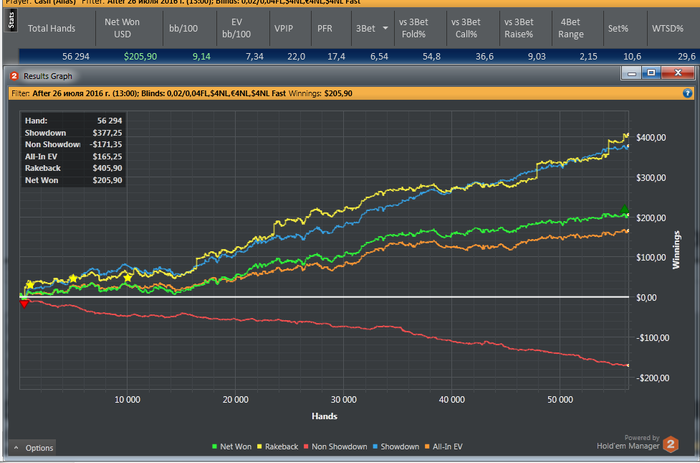The image size is (700, 463).
Task: Click the PFR value 17,4
Action: click(336, 57)
